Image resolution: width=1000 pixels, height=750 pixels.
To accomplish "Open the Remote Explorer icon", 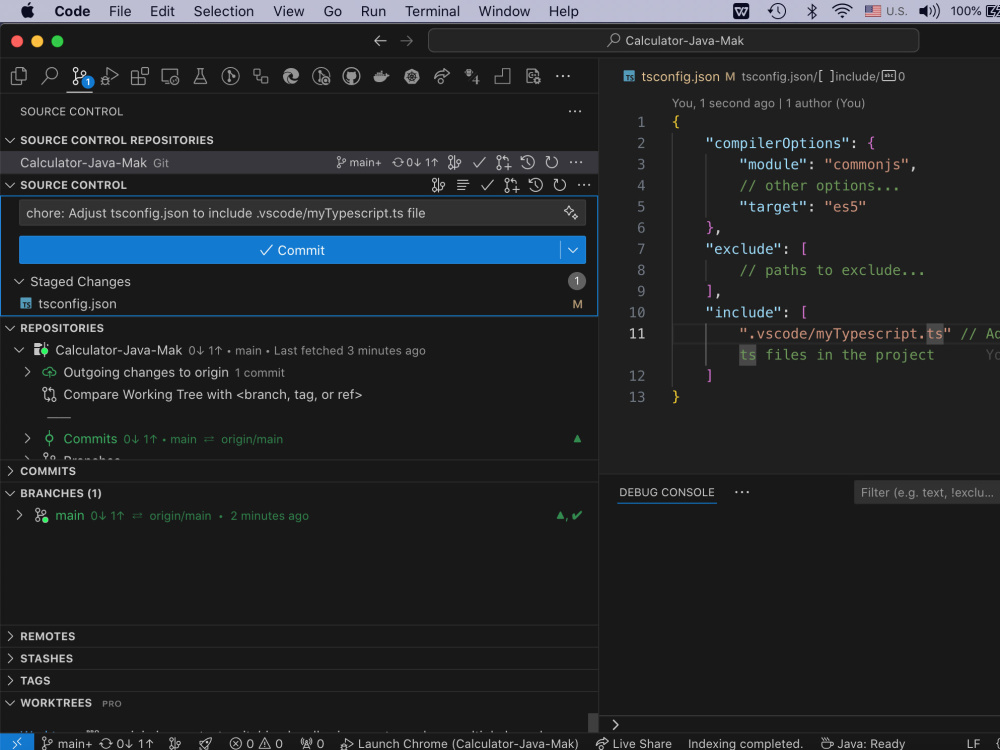I will click(170, 77).
